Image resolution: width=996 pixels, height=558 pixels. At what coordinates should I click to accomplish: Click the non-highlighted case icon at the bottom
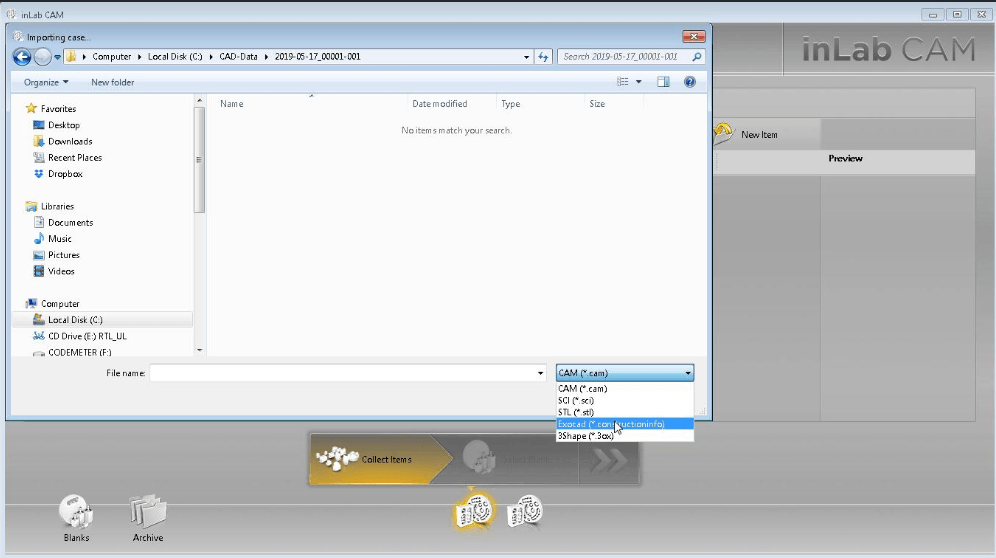(x=525, y=511)
